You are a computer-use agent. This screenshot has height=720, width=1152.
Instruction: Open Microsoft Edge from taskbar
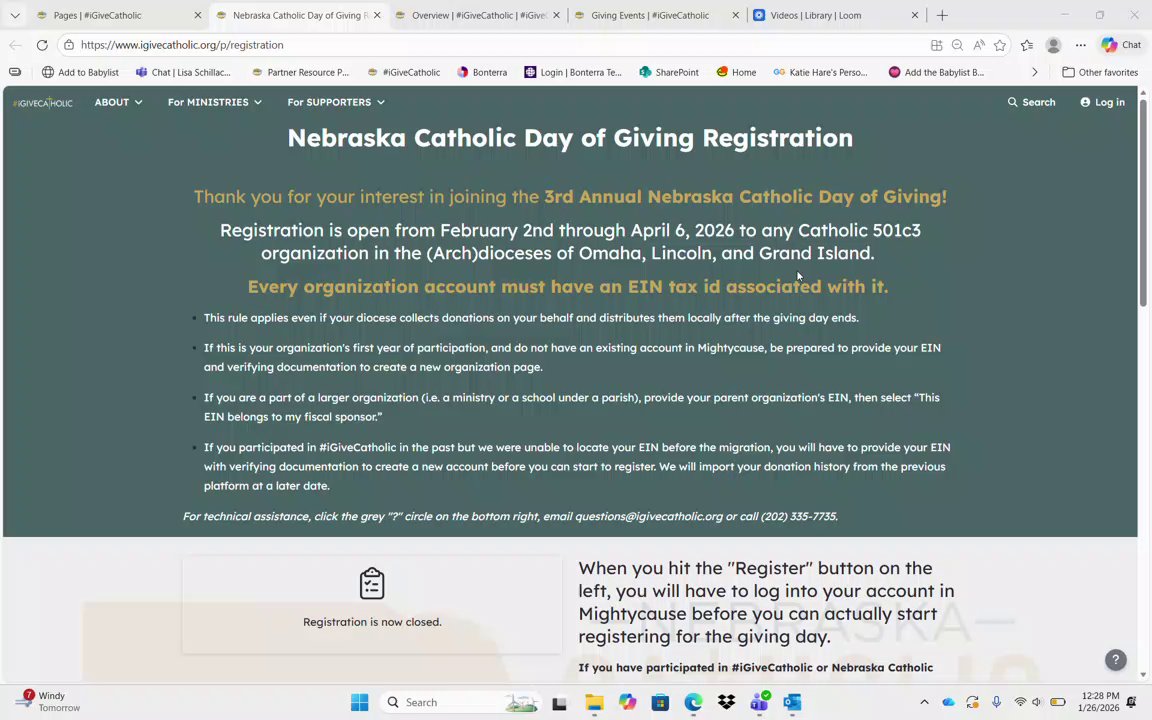click(x=694, y=702)
